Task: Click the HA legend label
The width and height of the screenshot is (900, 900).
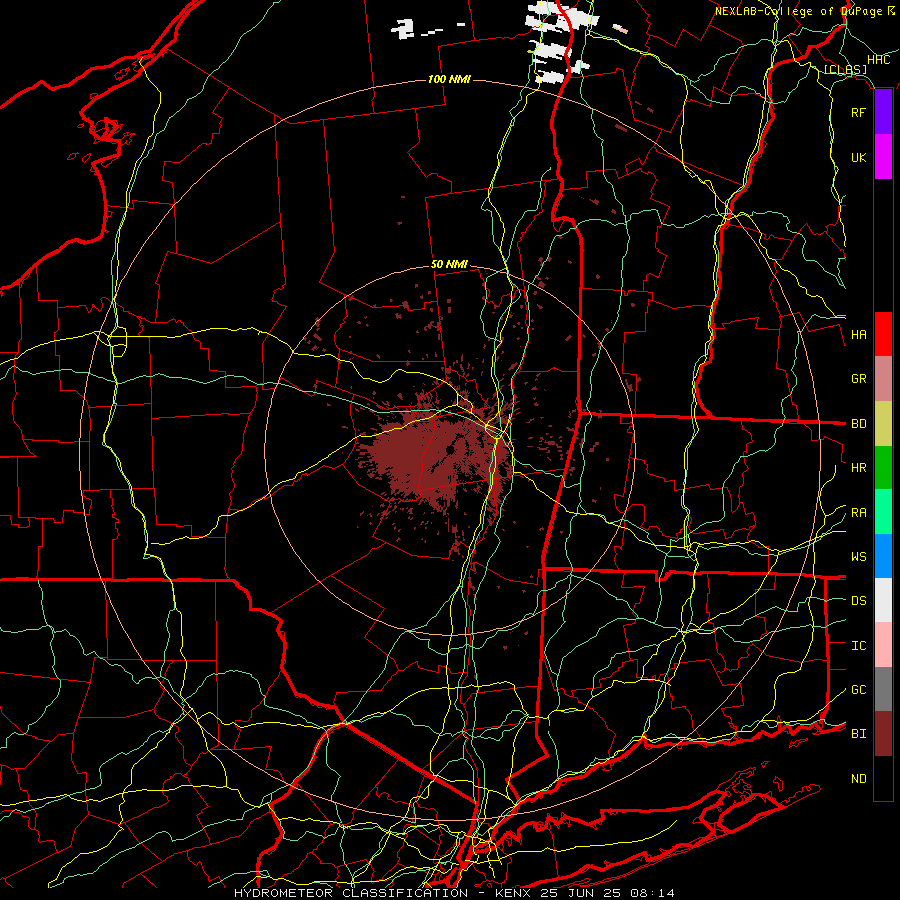Action: coord(859,334)
